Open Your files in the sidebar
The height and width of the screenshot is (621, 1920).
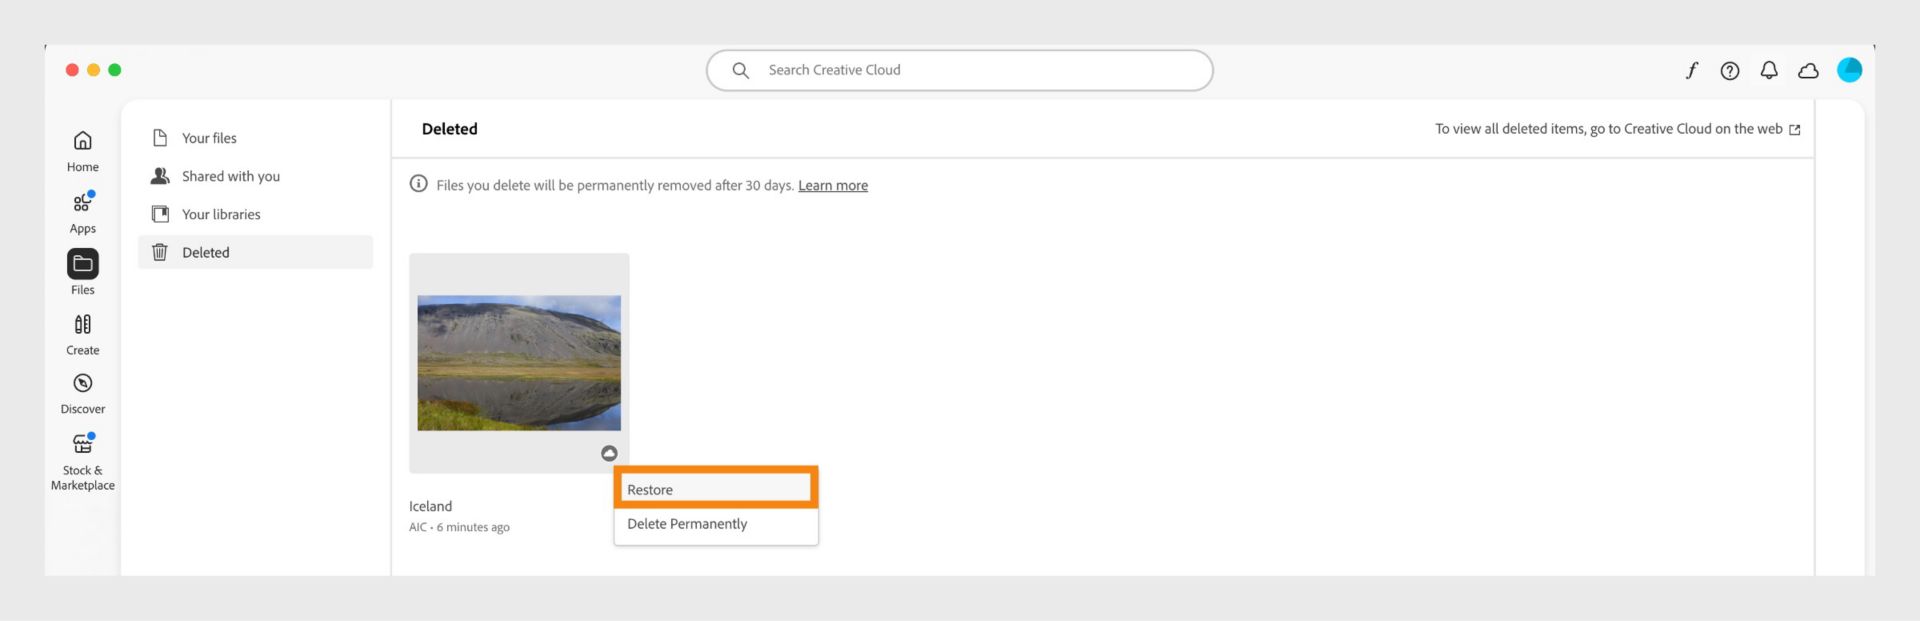[208, 138]
